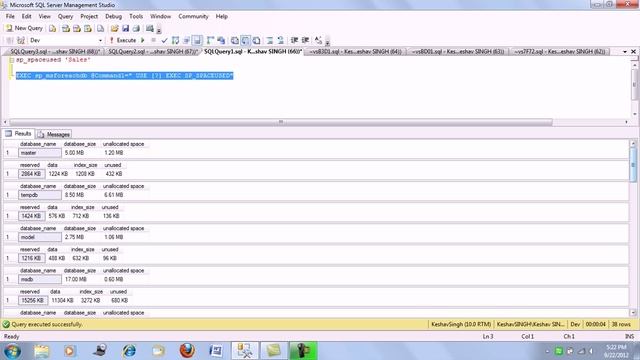
Task: Select the Results tab
Action: (18, 133)
